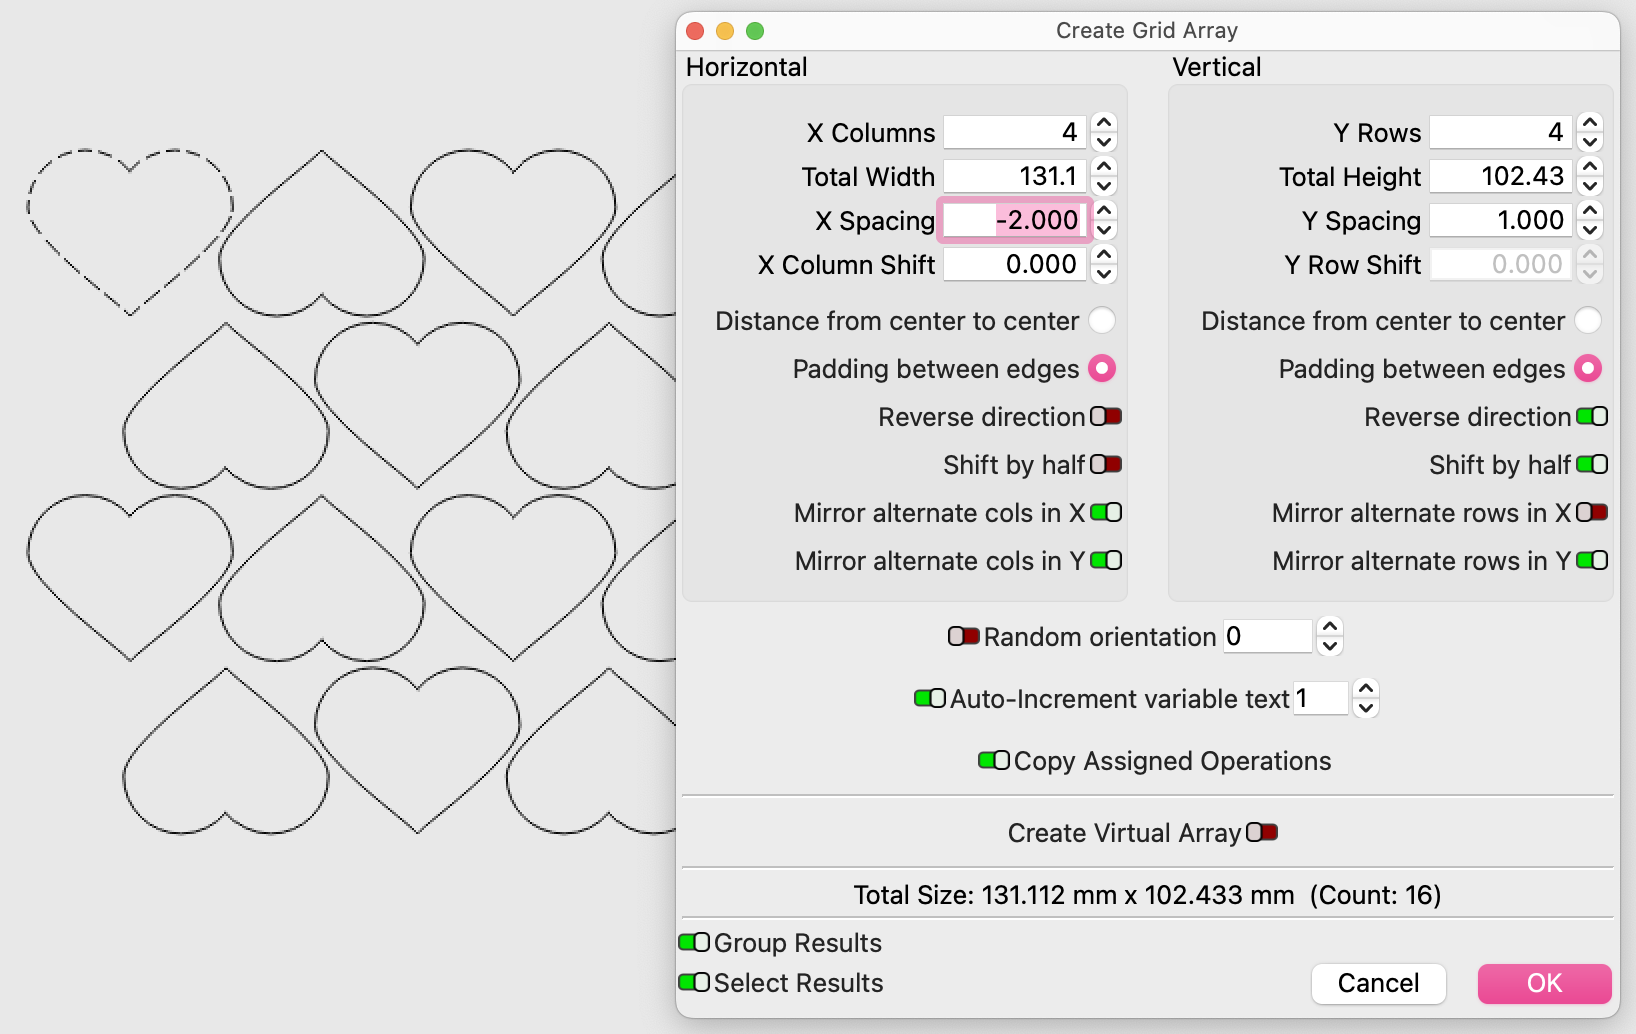Decrease Total Height stepper down
This screenshot has height=1034, width=1636.
pos(1590,186)
